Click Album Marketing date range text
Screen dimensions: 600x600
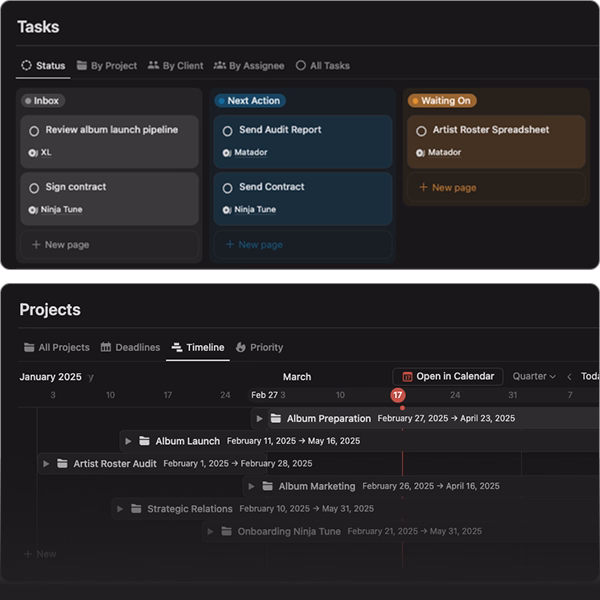[431, 486]
